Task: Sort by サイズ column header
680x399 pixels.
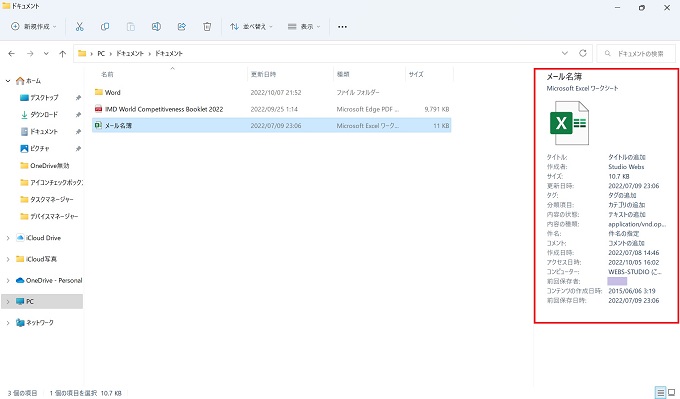Action: (x=416, y=74)
